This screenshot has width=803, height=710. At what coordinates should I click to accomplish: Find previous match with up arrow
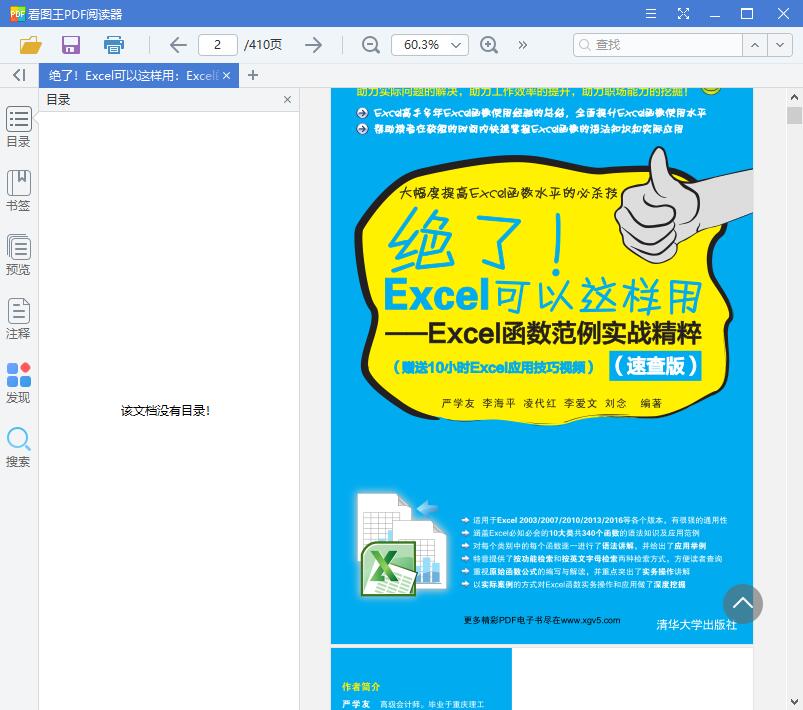click(x=755, y=45)
